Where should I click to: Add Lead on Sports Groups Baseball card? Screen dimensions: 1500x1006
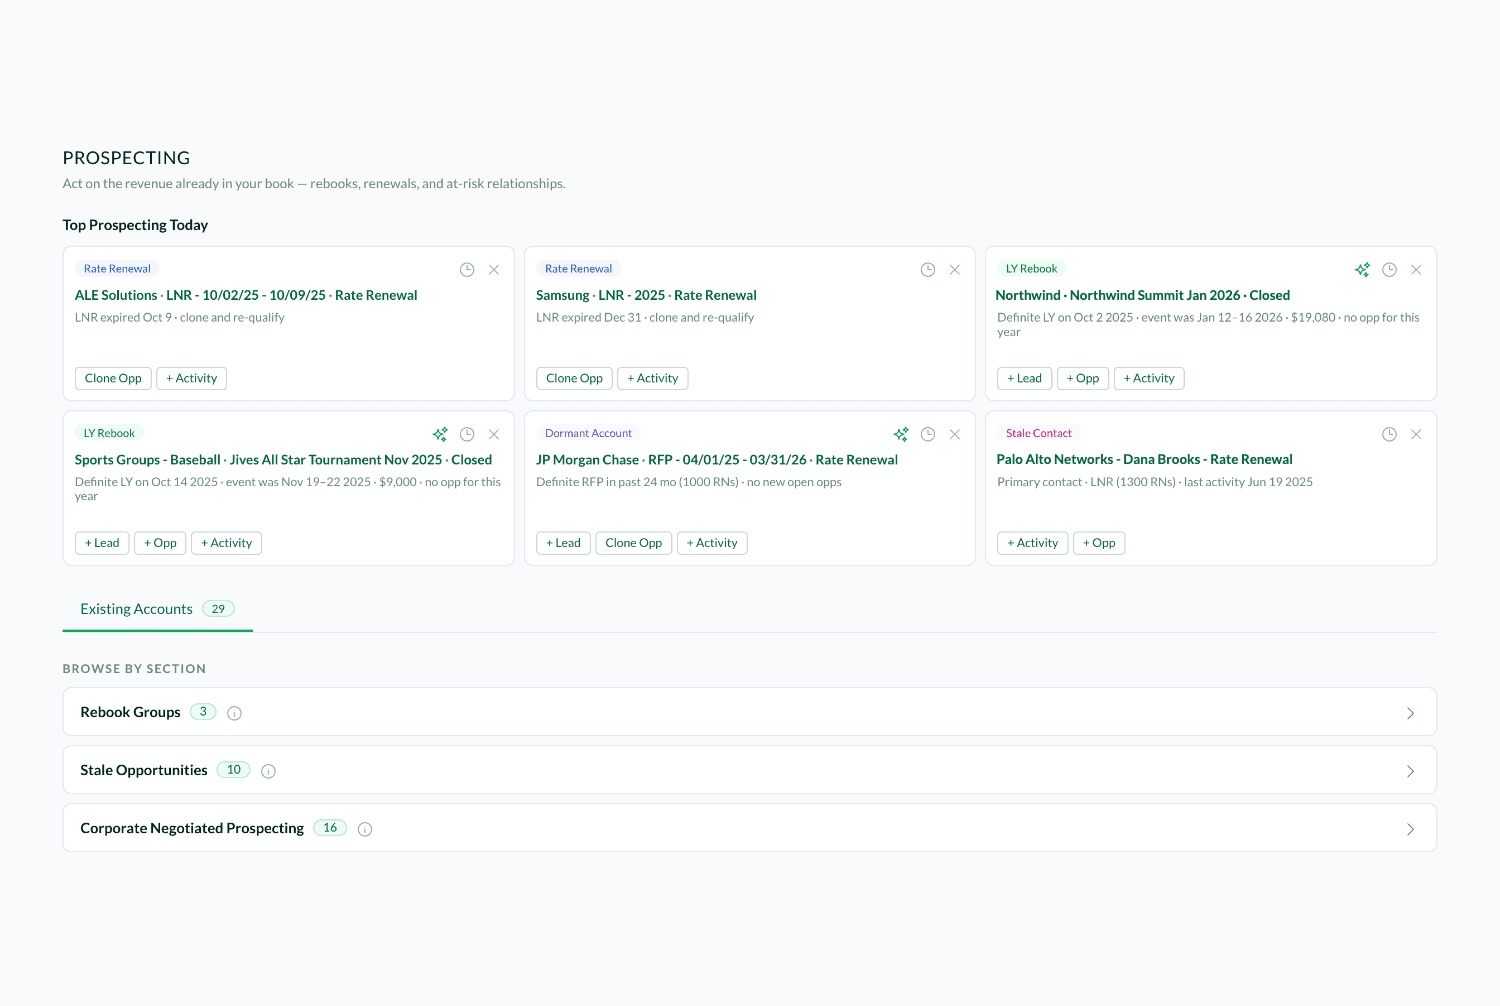pos(102,543)
